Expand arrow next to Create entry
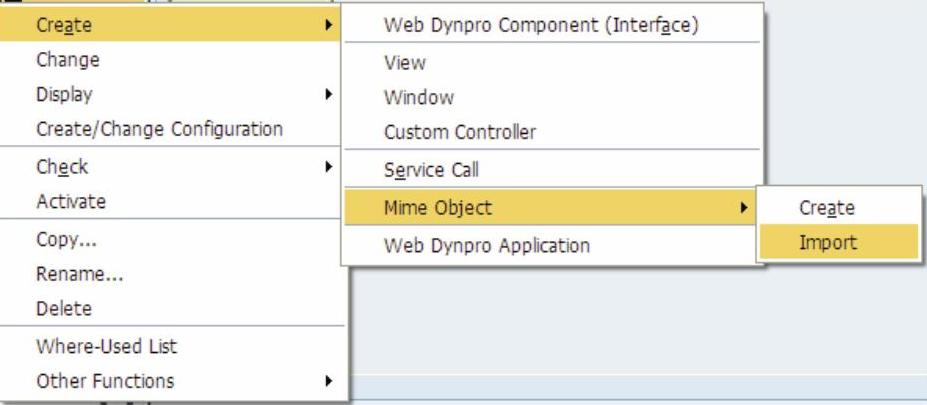Image resolution: width=927 pixels, height=405 pixels. (x=328, y=25)
